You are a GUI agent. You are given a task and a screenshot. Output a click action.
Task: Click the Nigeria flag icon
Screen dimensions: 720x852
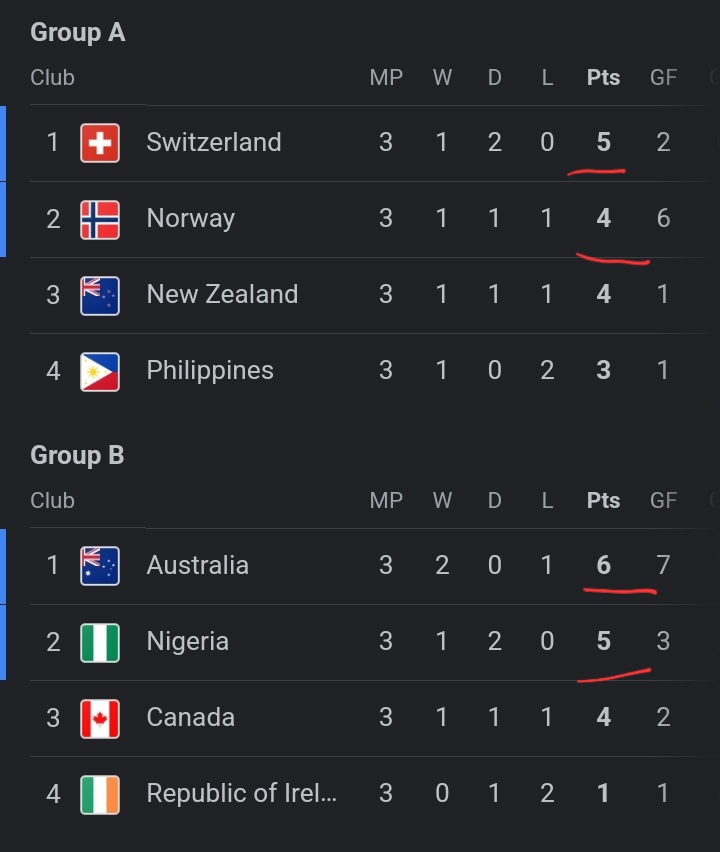tap(100, 642)
